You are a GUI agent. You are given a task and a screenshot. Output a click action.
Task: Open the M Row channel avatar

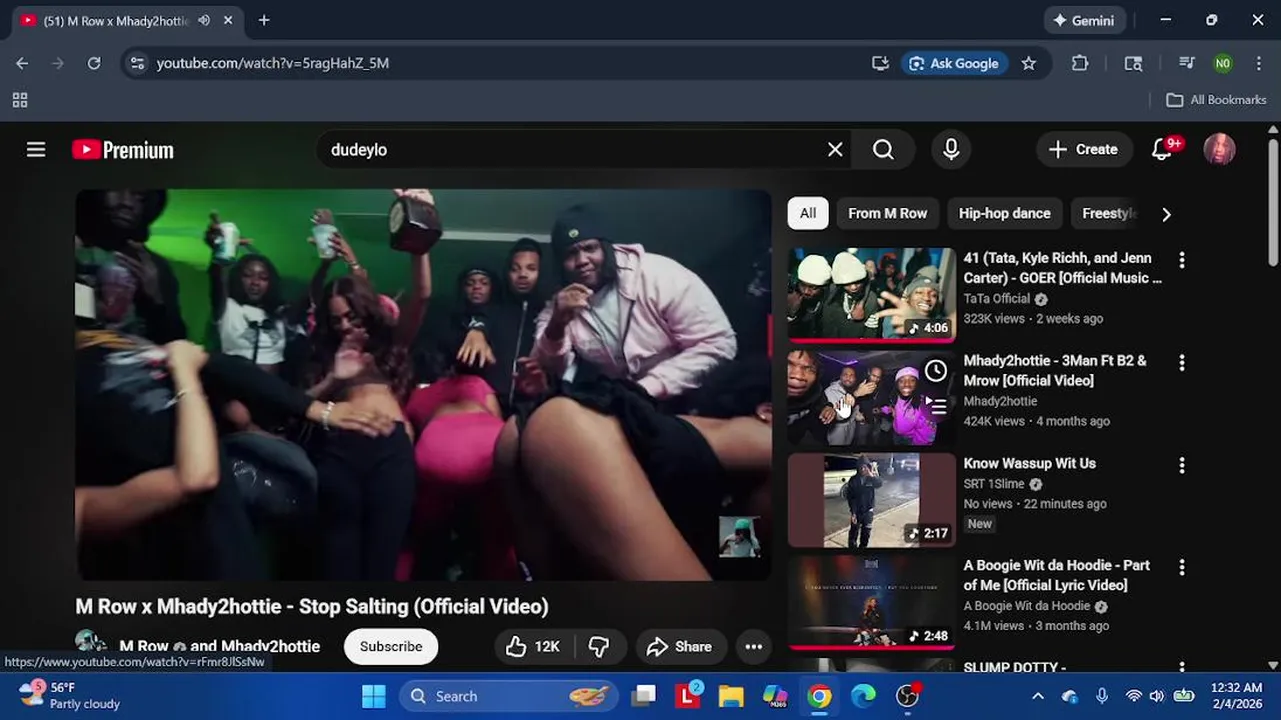[x=91, y=643]
